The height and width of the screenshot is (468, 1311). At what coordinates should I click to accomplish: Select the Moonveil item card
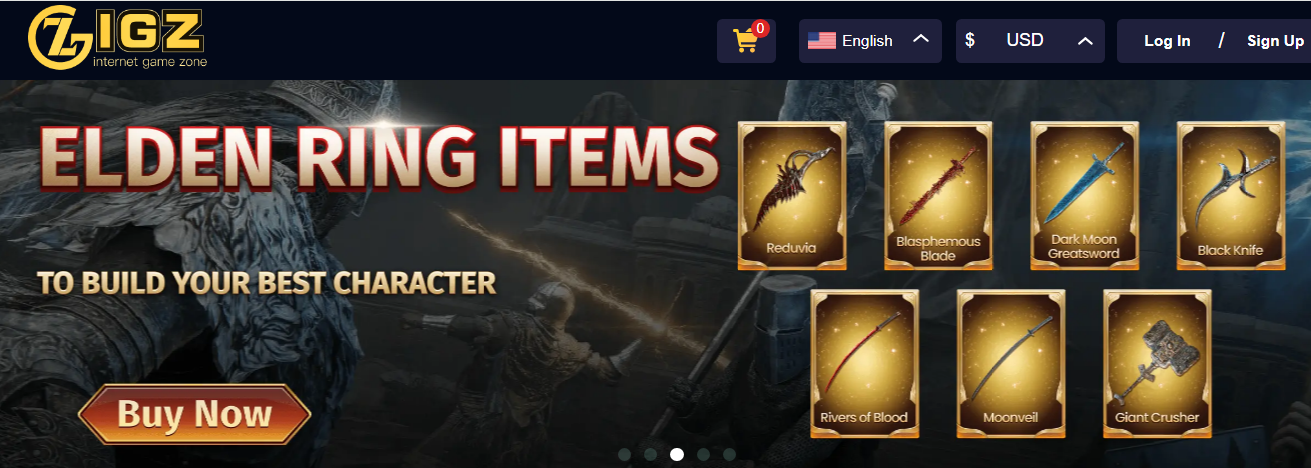(x=1011, y=363)
